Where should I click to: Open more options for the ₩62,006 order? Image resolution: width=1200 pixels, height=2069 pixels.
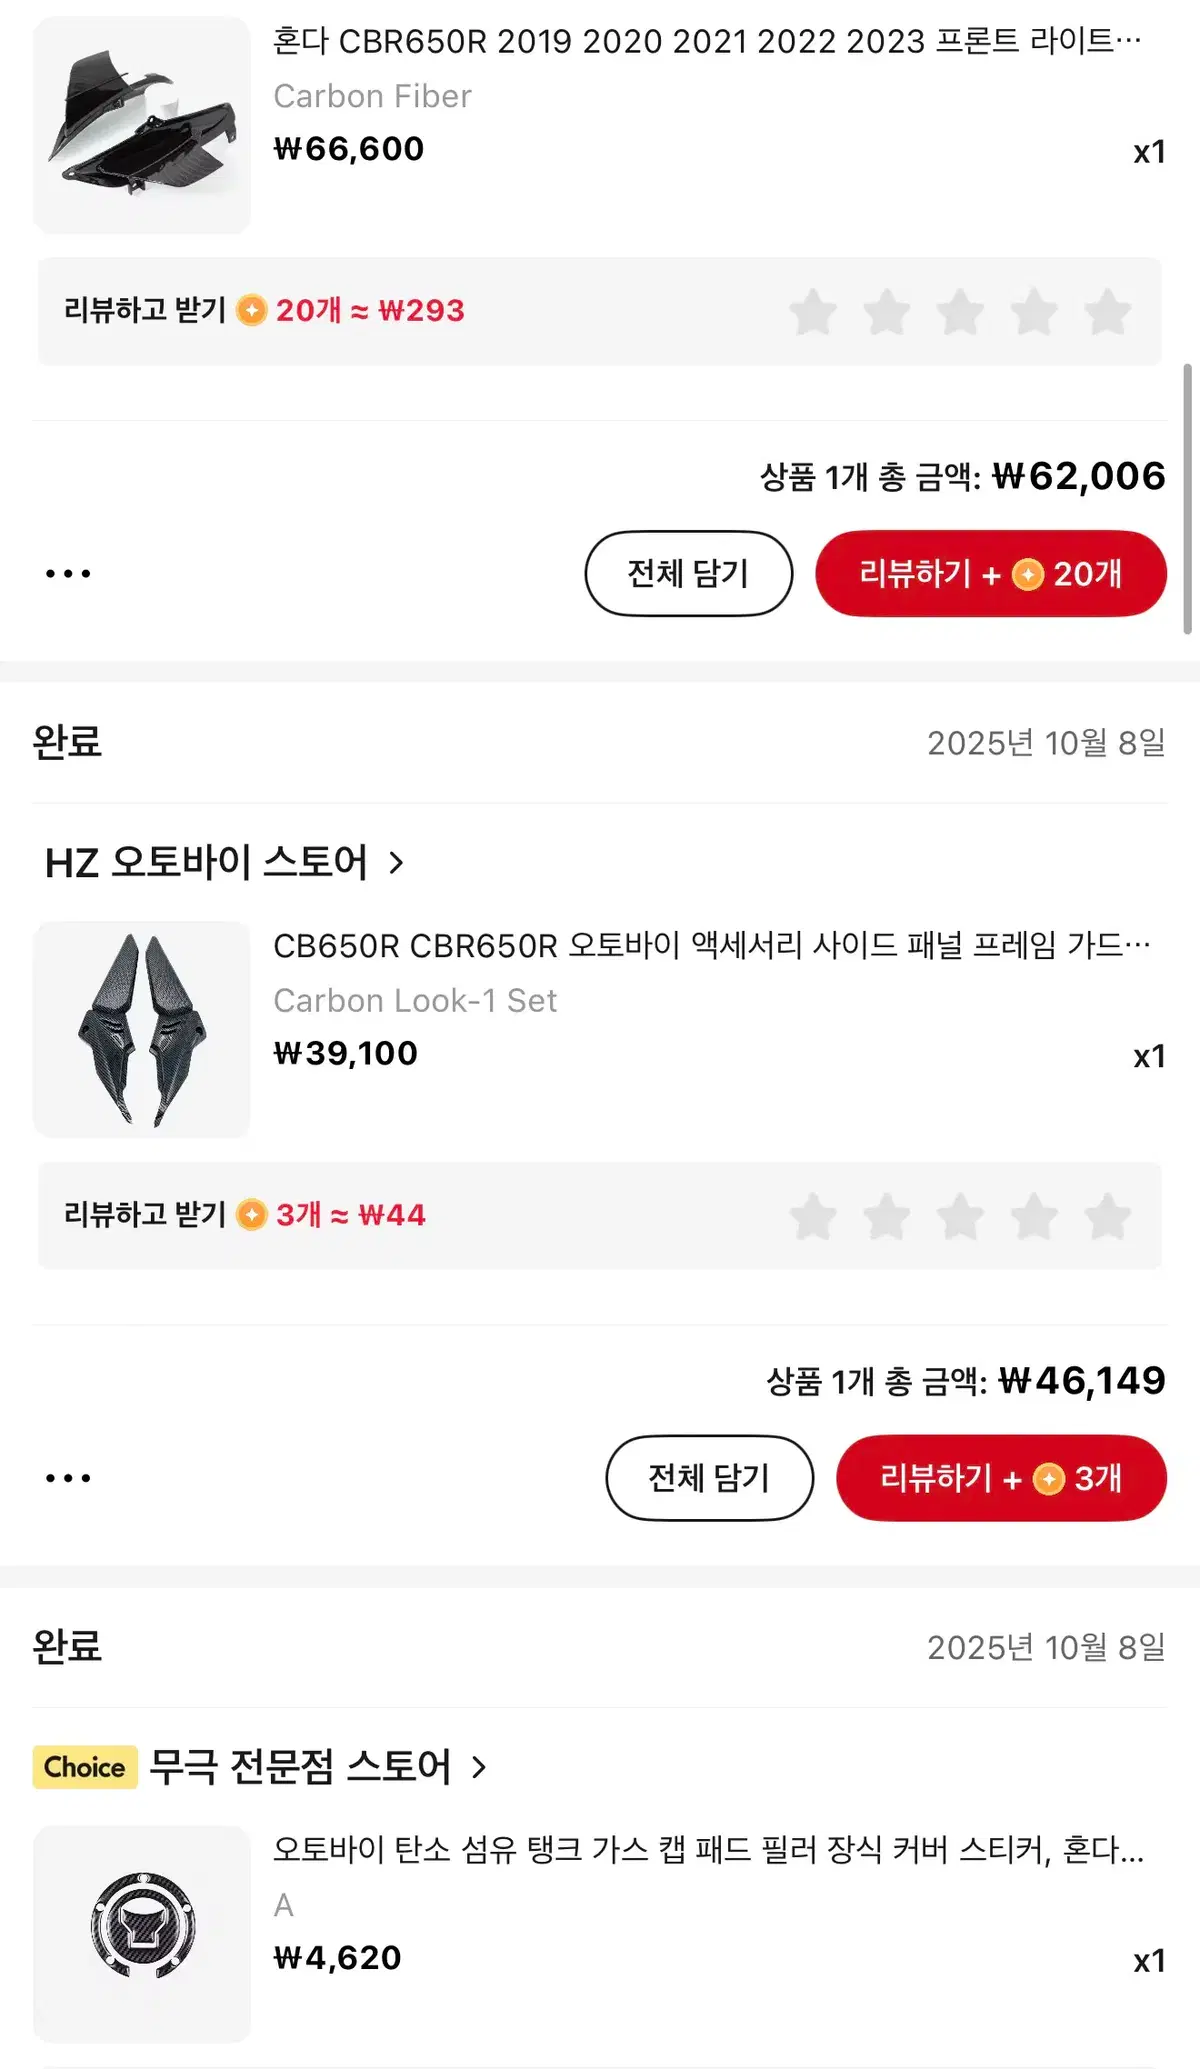(68, 574)
